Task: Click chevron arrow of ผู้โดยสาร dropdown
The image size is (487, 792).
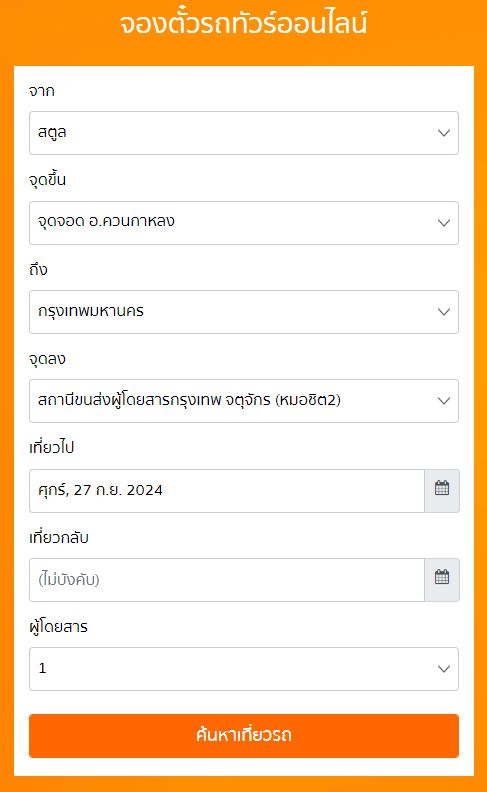Action: (x=444, y=669)
